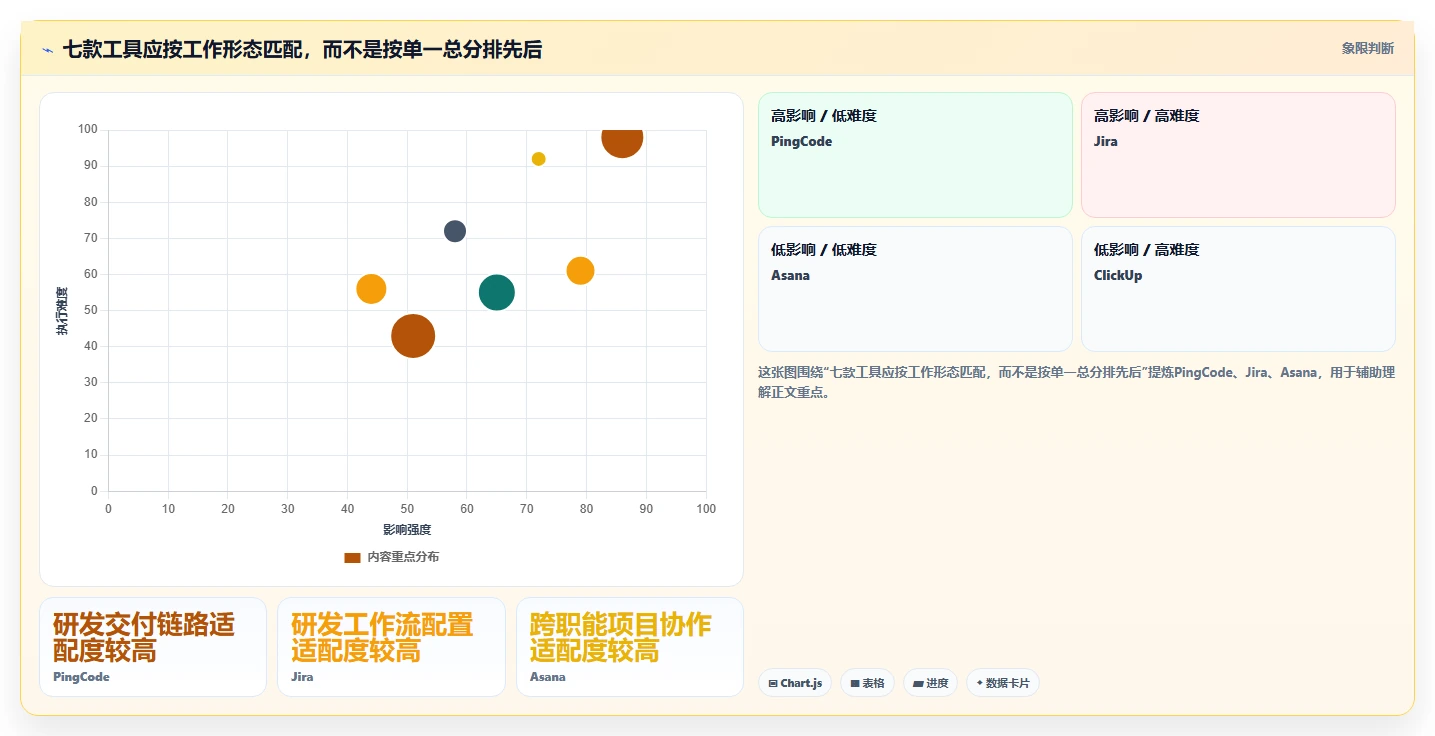Click Jira label under second stat card
Screen dimensions: 1435x736
coord(302,677)
